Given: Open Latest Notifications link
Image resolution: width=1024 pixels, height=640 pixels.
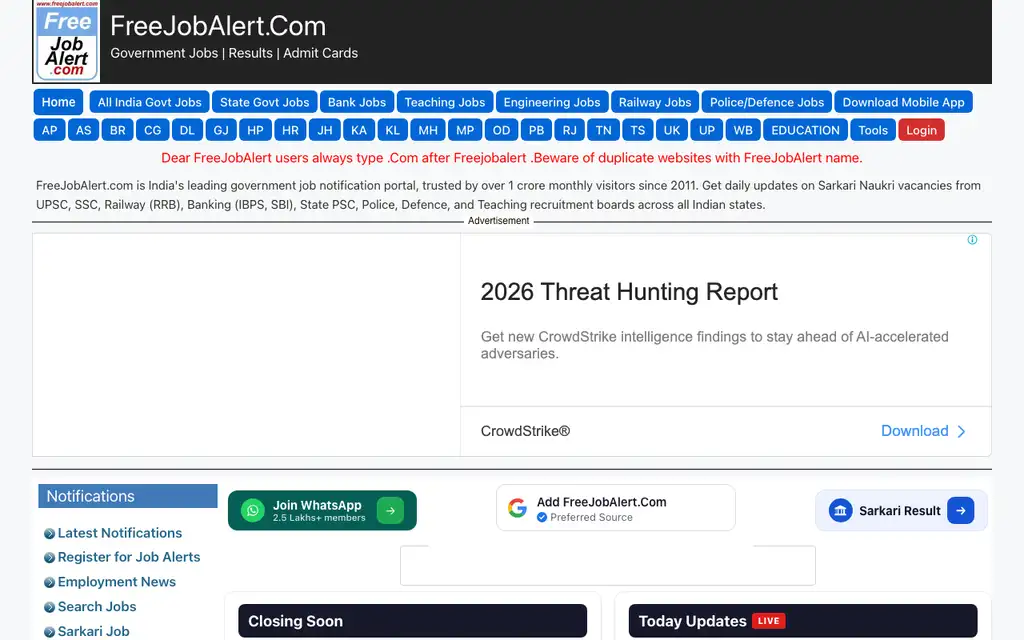Looking at the screenshot, I should [120, 533].
